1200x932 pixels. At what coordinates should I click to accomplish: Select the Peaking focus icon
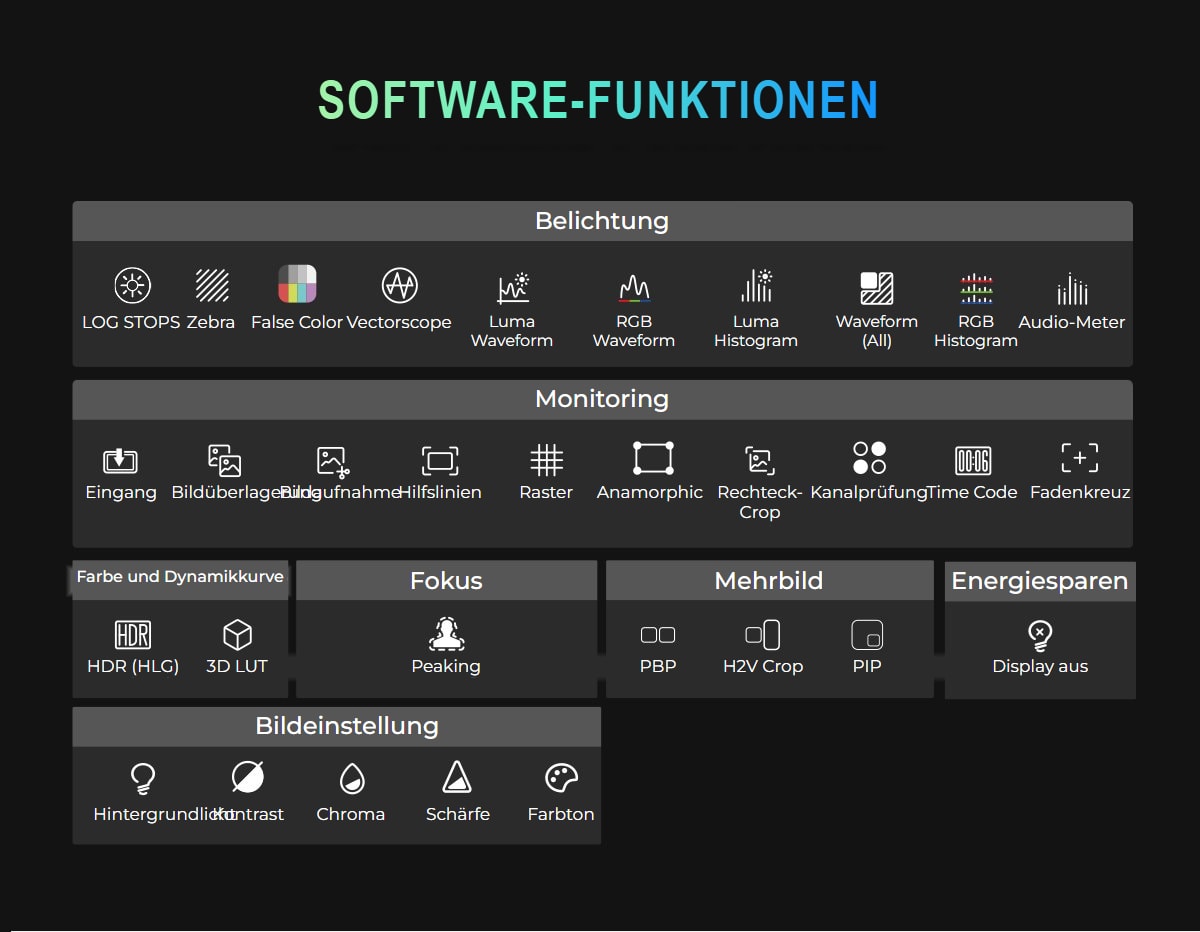(x=446, y=634)
